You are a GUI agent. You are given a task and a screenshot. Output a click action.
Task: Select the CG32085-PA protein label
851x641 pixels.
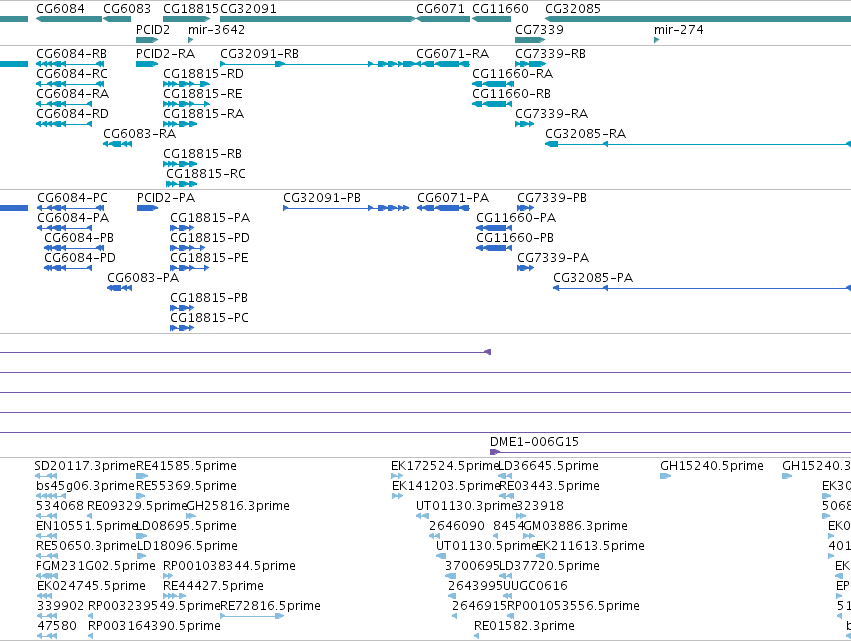pyautogui.click(x=593, y=278)
